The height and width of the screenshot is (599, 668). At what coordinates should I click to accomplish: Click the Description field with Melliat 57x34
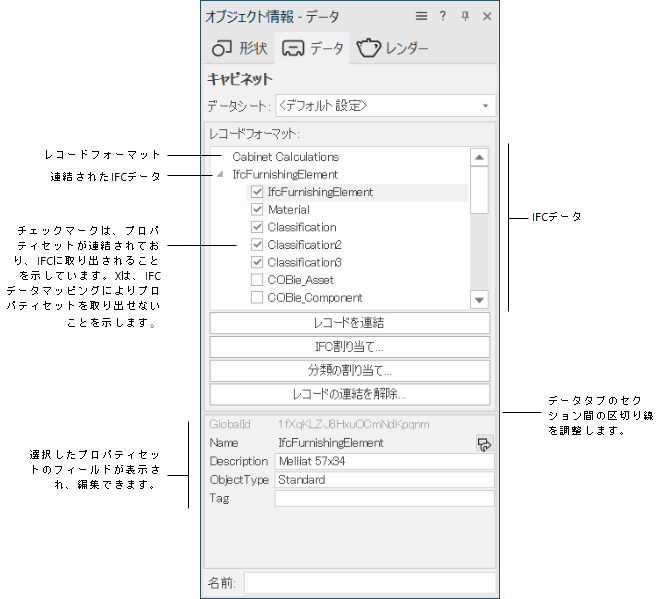385,461
